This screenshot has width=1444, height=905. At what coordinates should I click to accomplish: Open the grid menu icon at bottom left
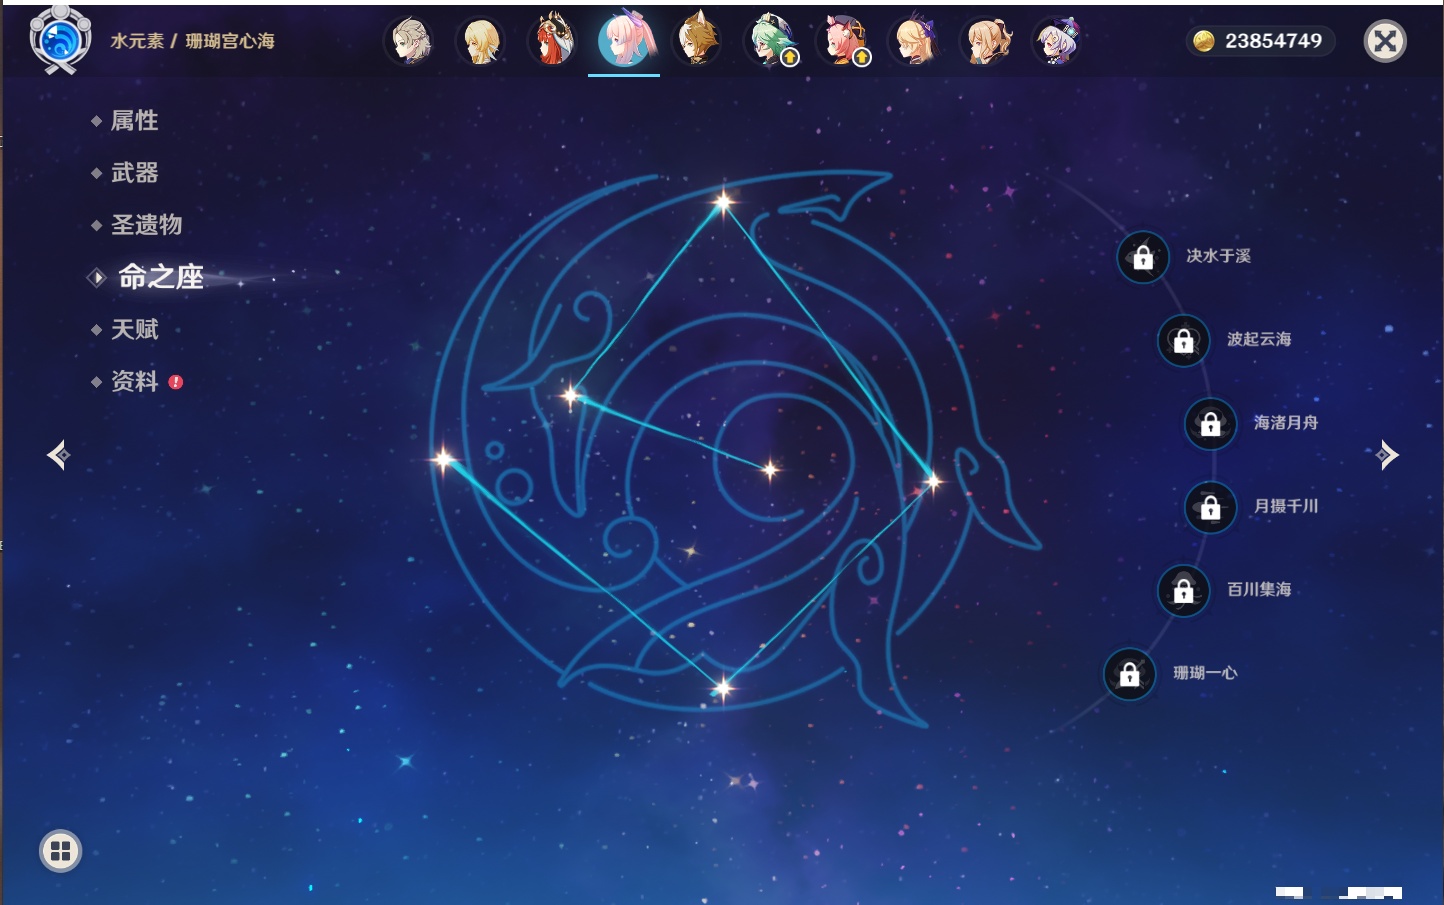60,851
